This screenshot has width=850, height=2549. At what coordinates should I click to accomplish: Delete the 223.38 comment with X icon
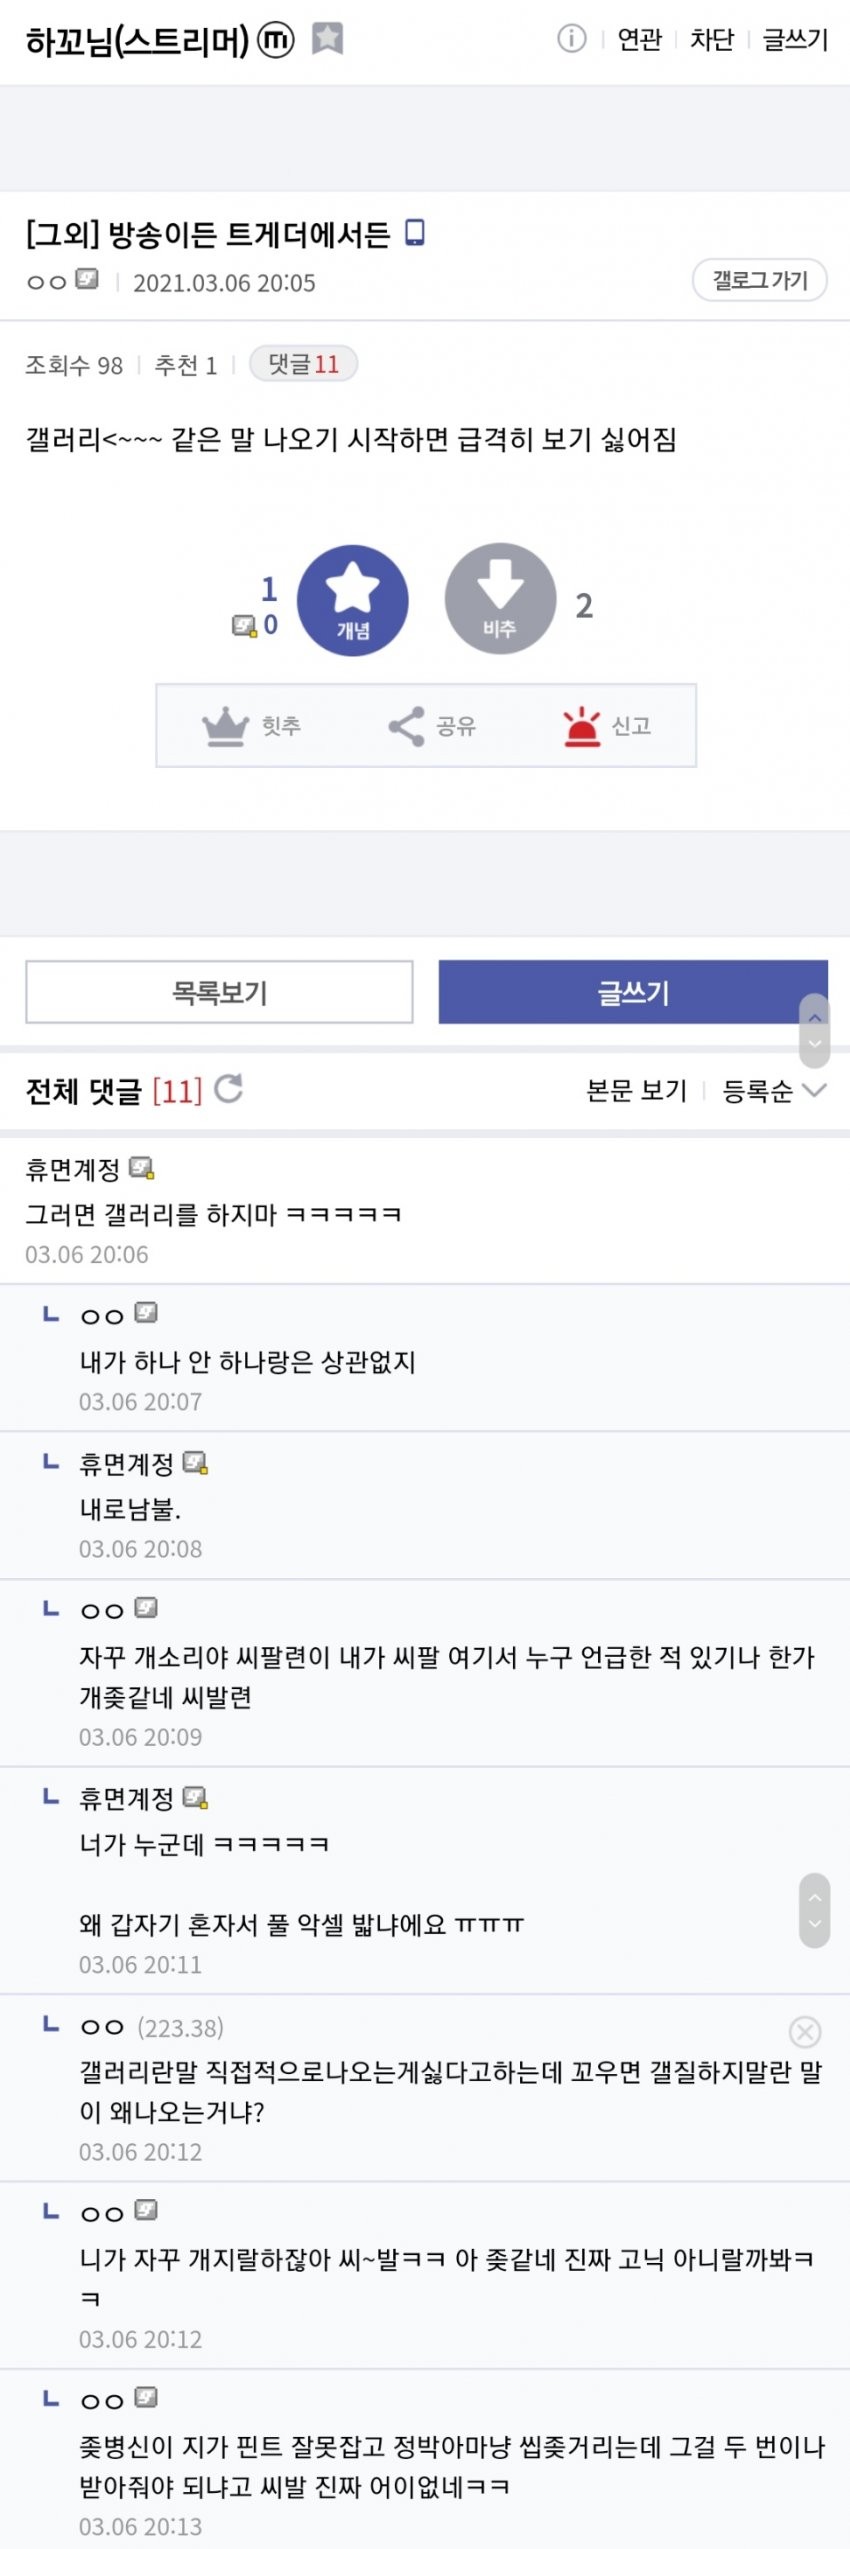point(805,2031)
